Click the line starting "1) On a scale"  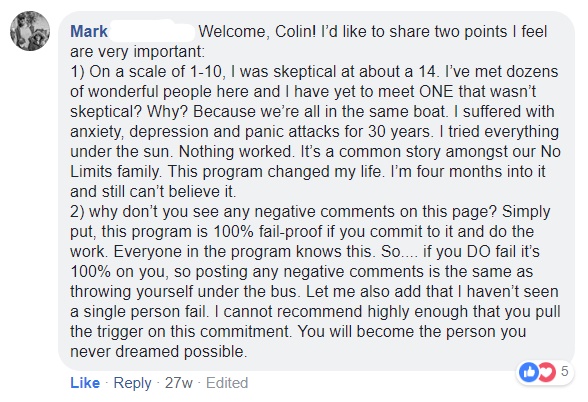[x=314, y=72]
